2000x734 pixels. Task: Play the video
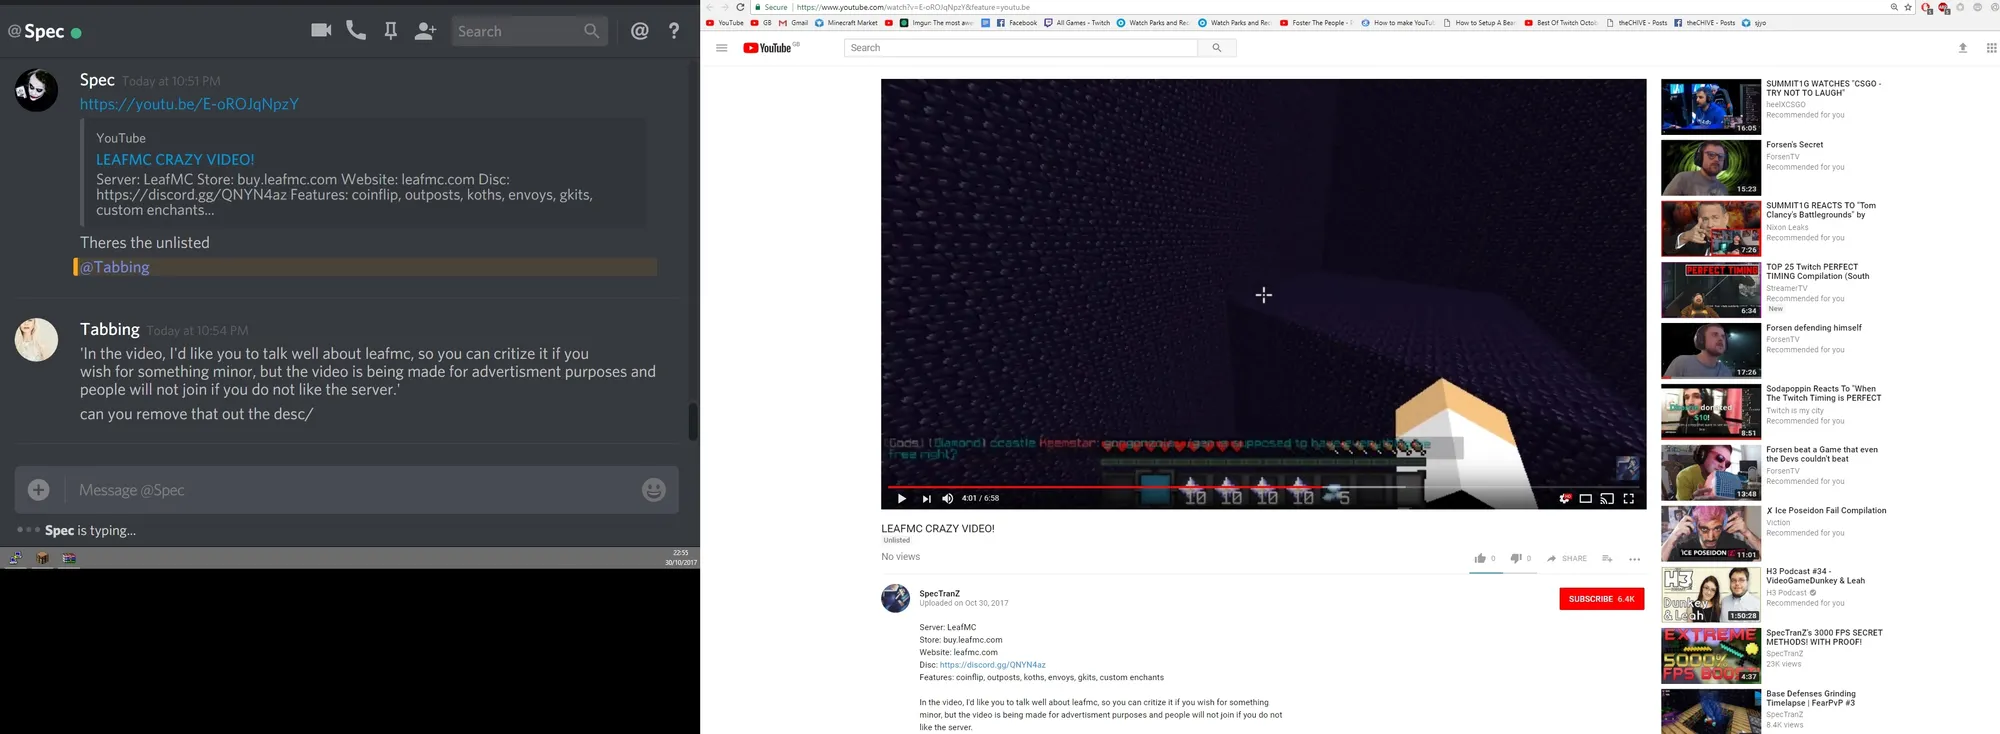(901, 498)
